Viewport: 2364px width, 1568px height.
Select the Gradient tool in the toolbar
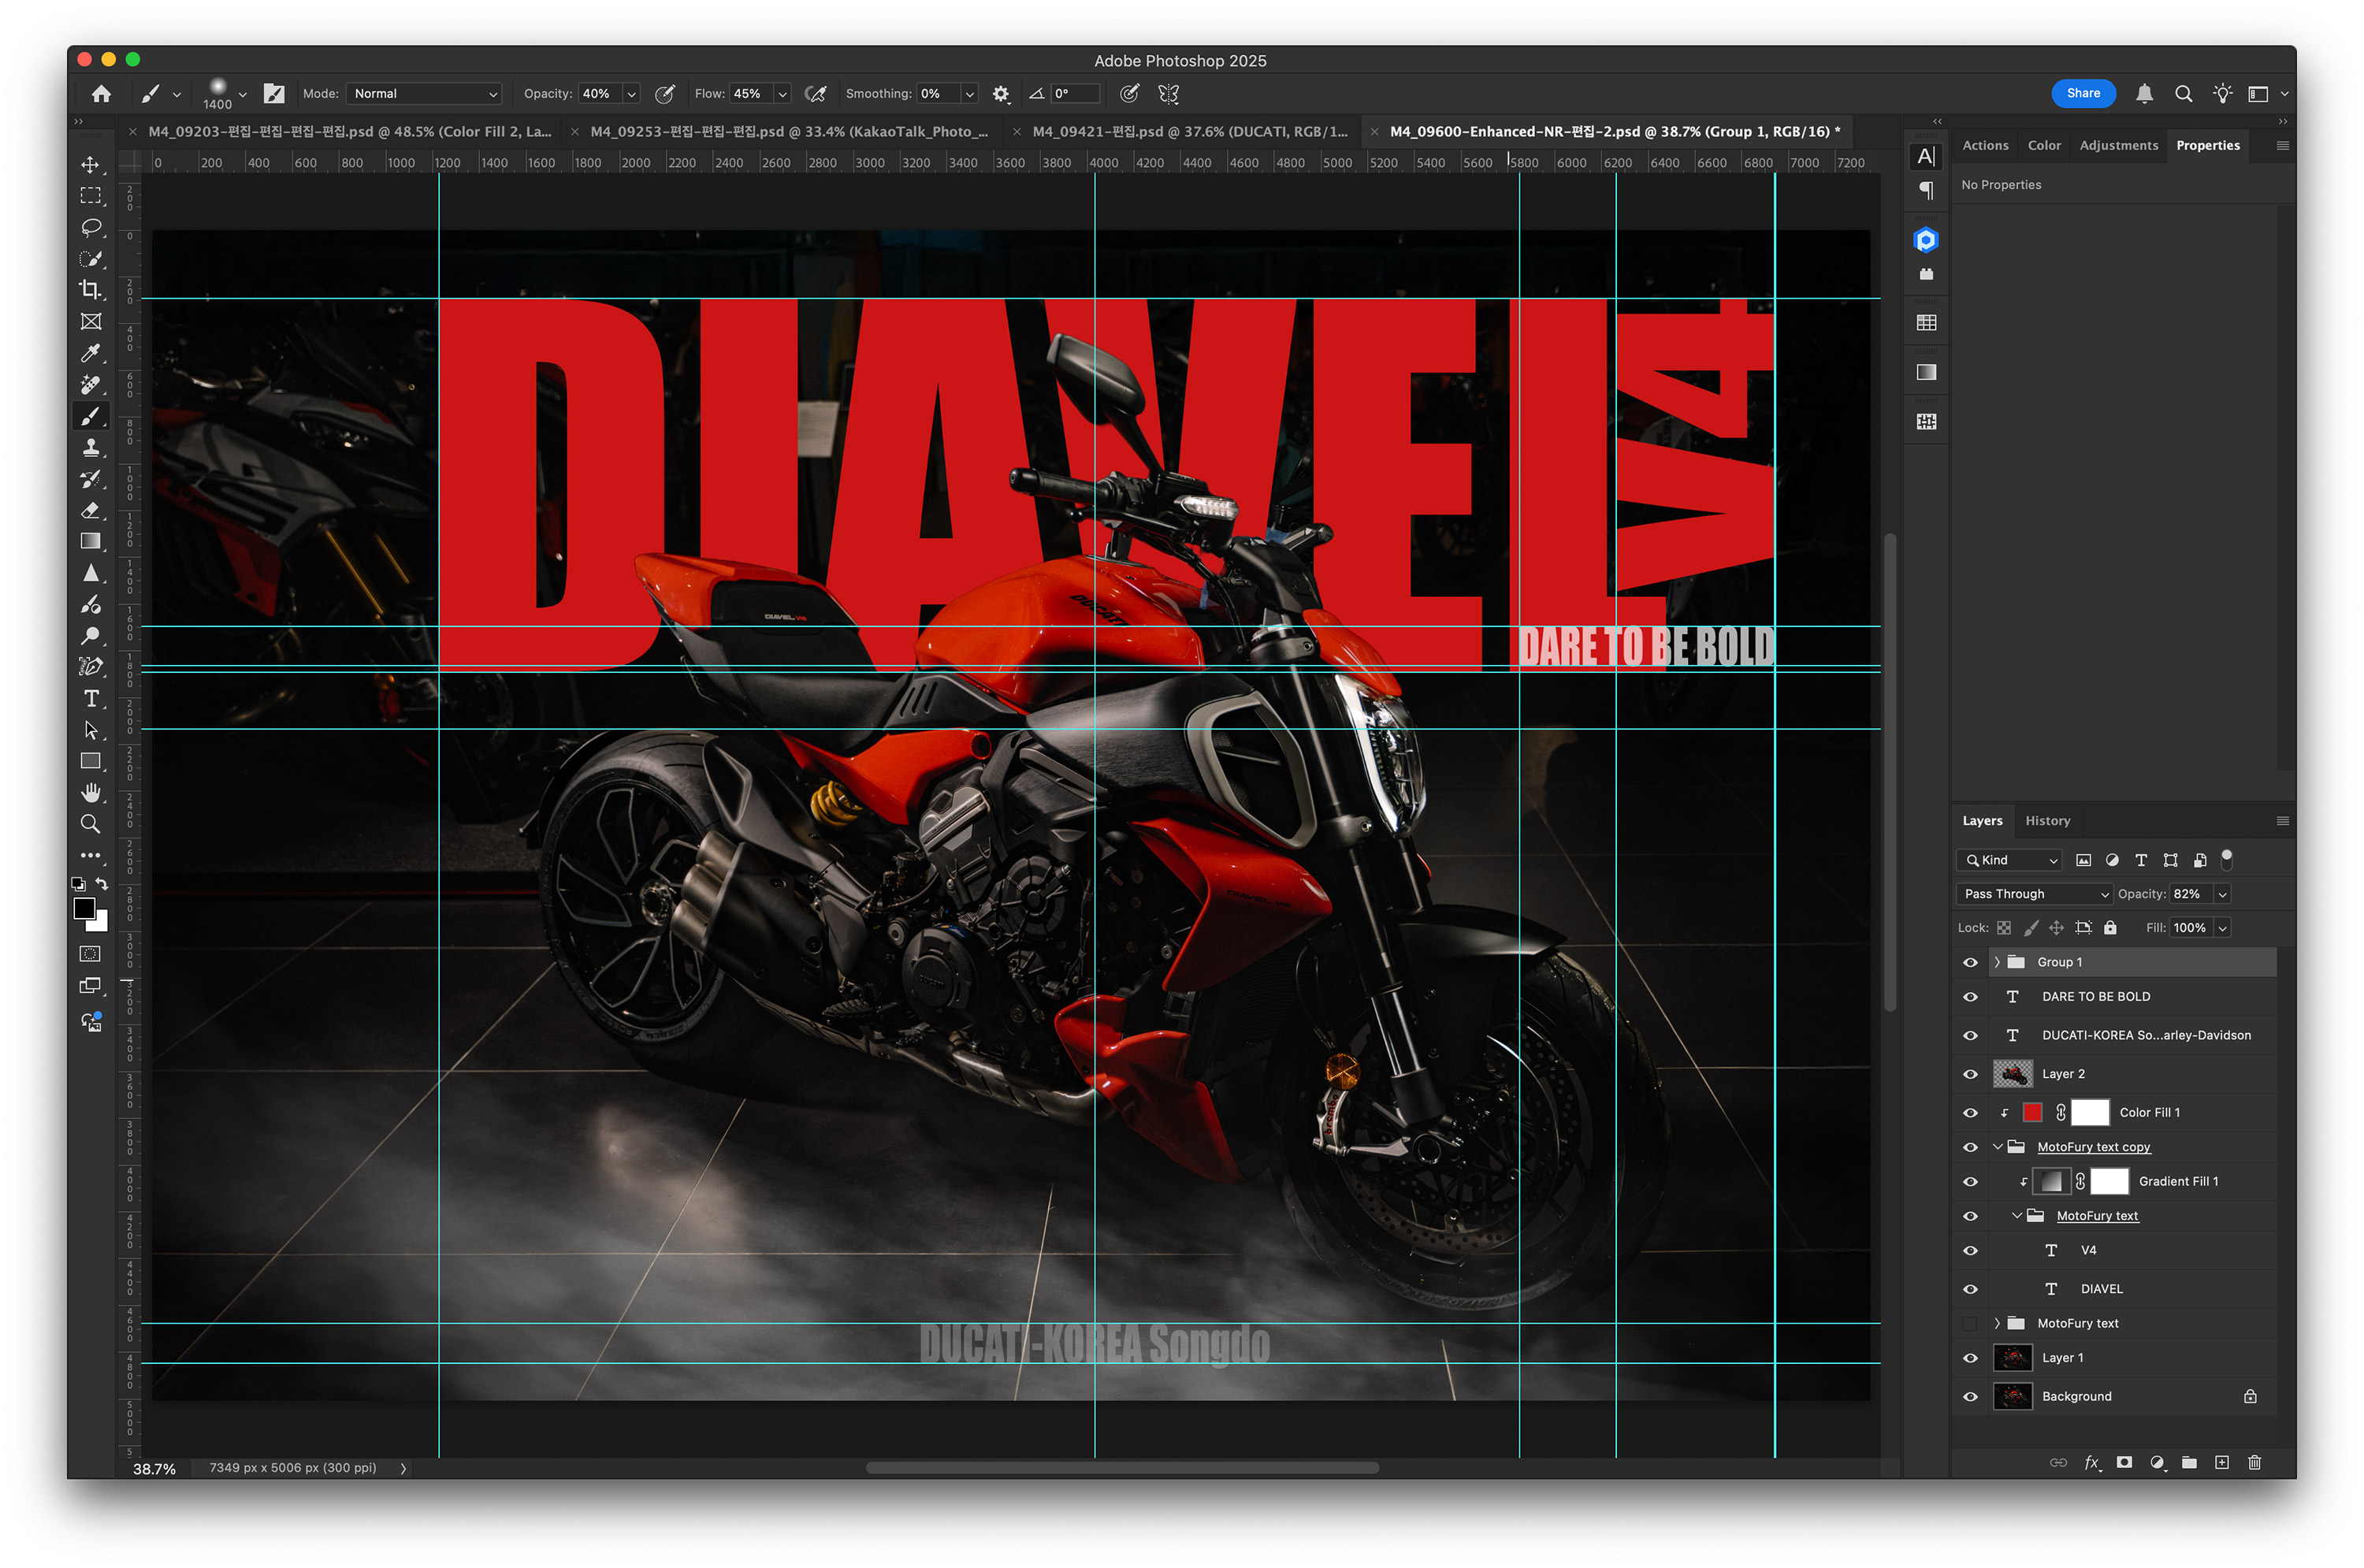coord(91,541)
